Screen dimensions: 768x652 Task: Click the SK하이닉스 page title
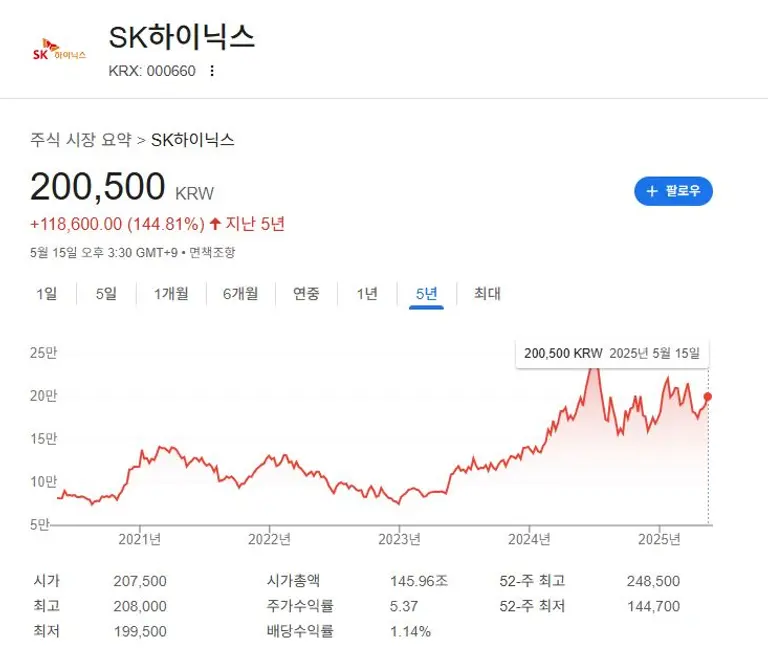[181, 37]
